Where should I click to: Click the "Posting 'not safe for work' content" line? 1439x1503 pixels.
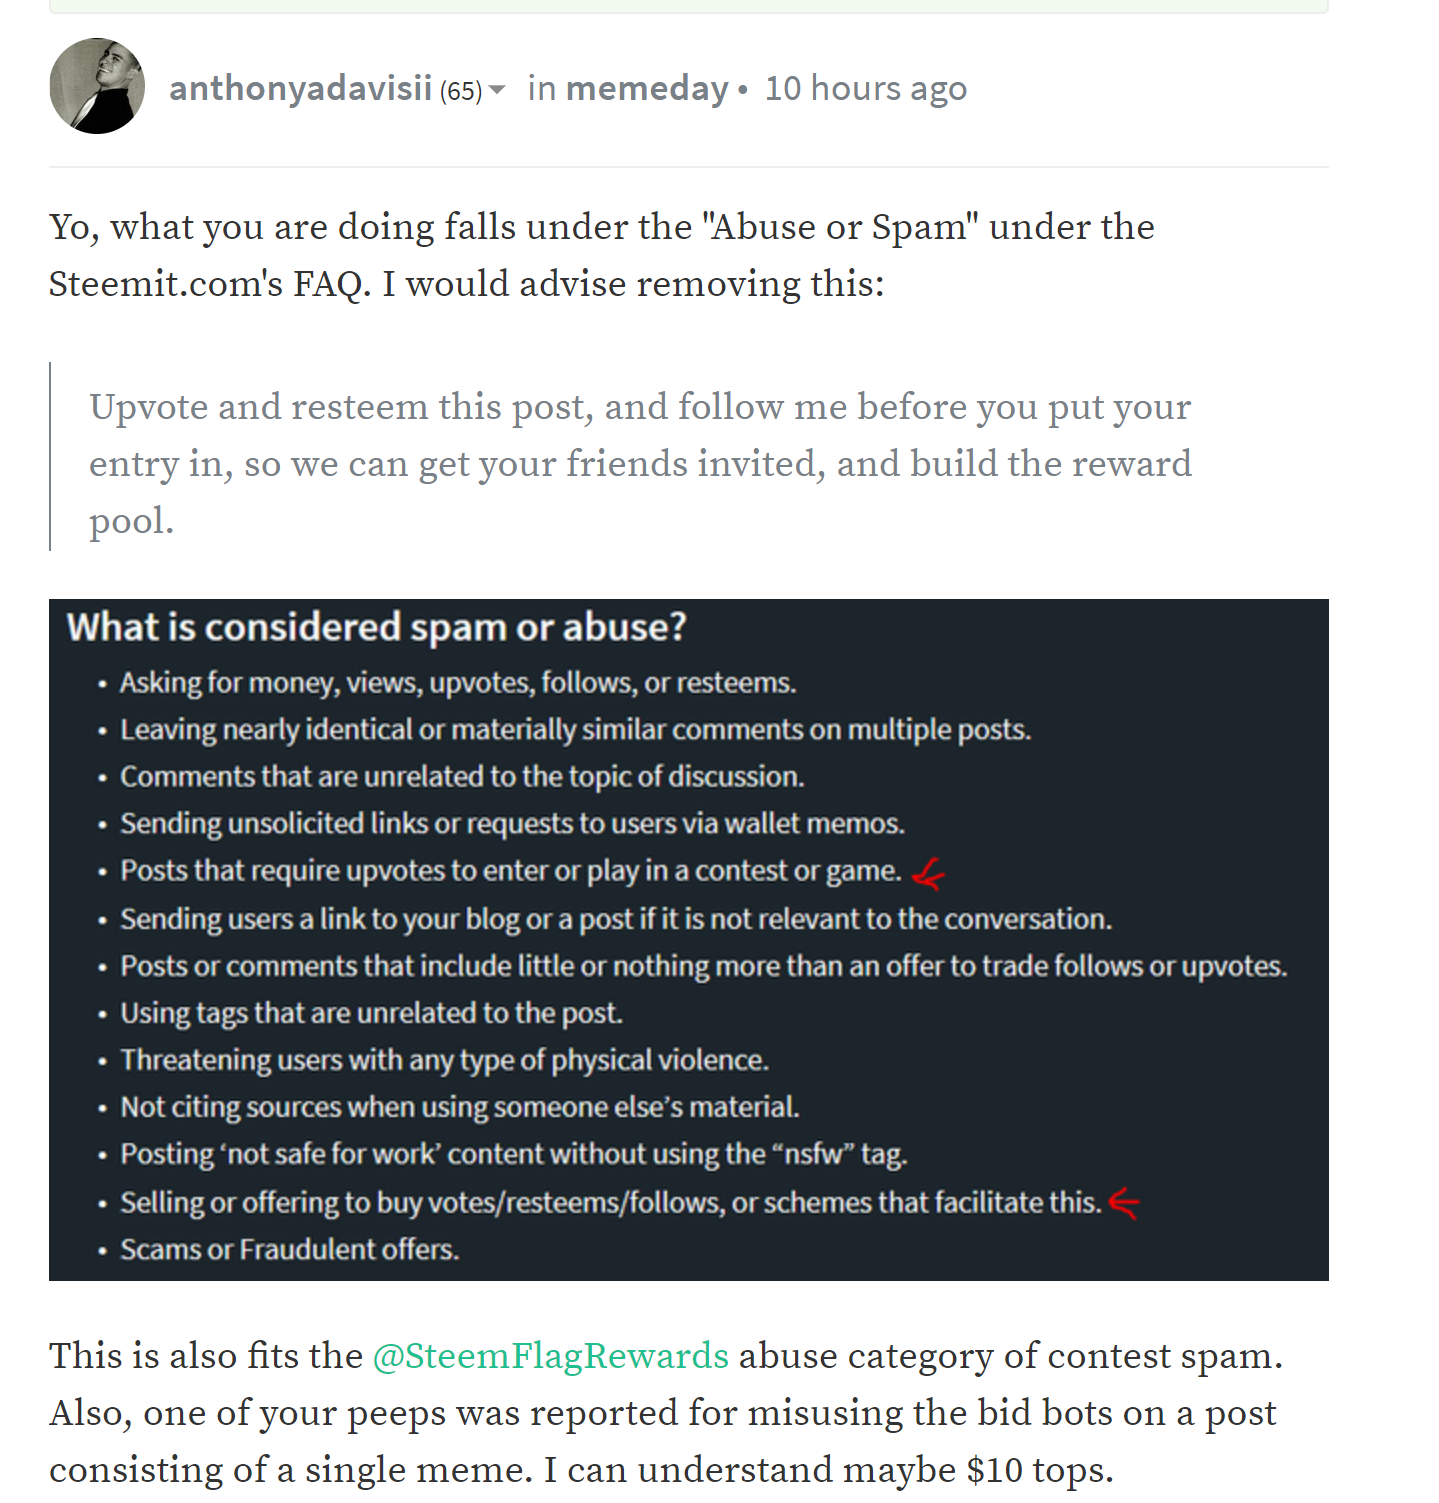tap(513, 1155)
